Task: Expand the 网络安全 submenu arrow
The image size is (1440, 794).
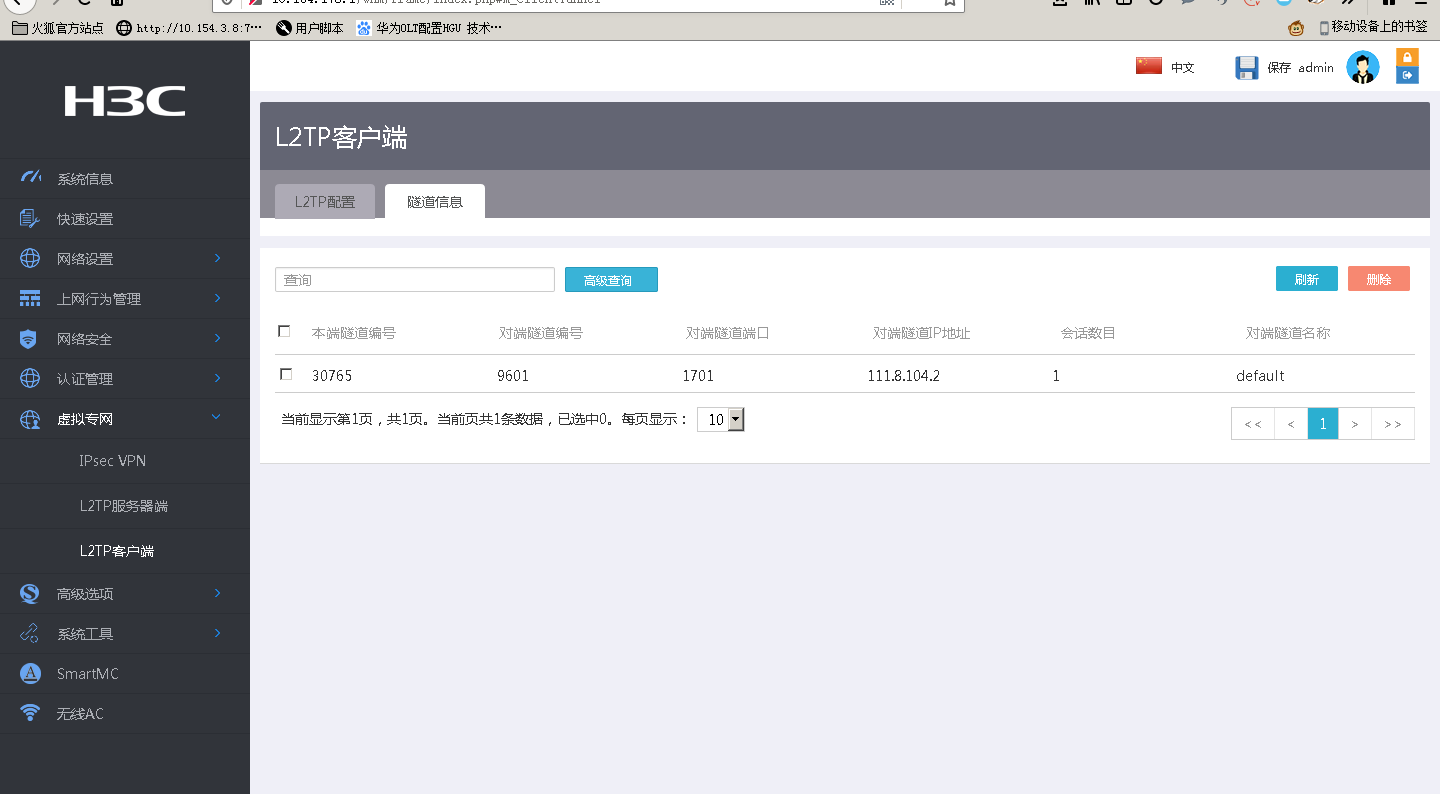Action: pos(217,338)
